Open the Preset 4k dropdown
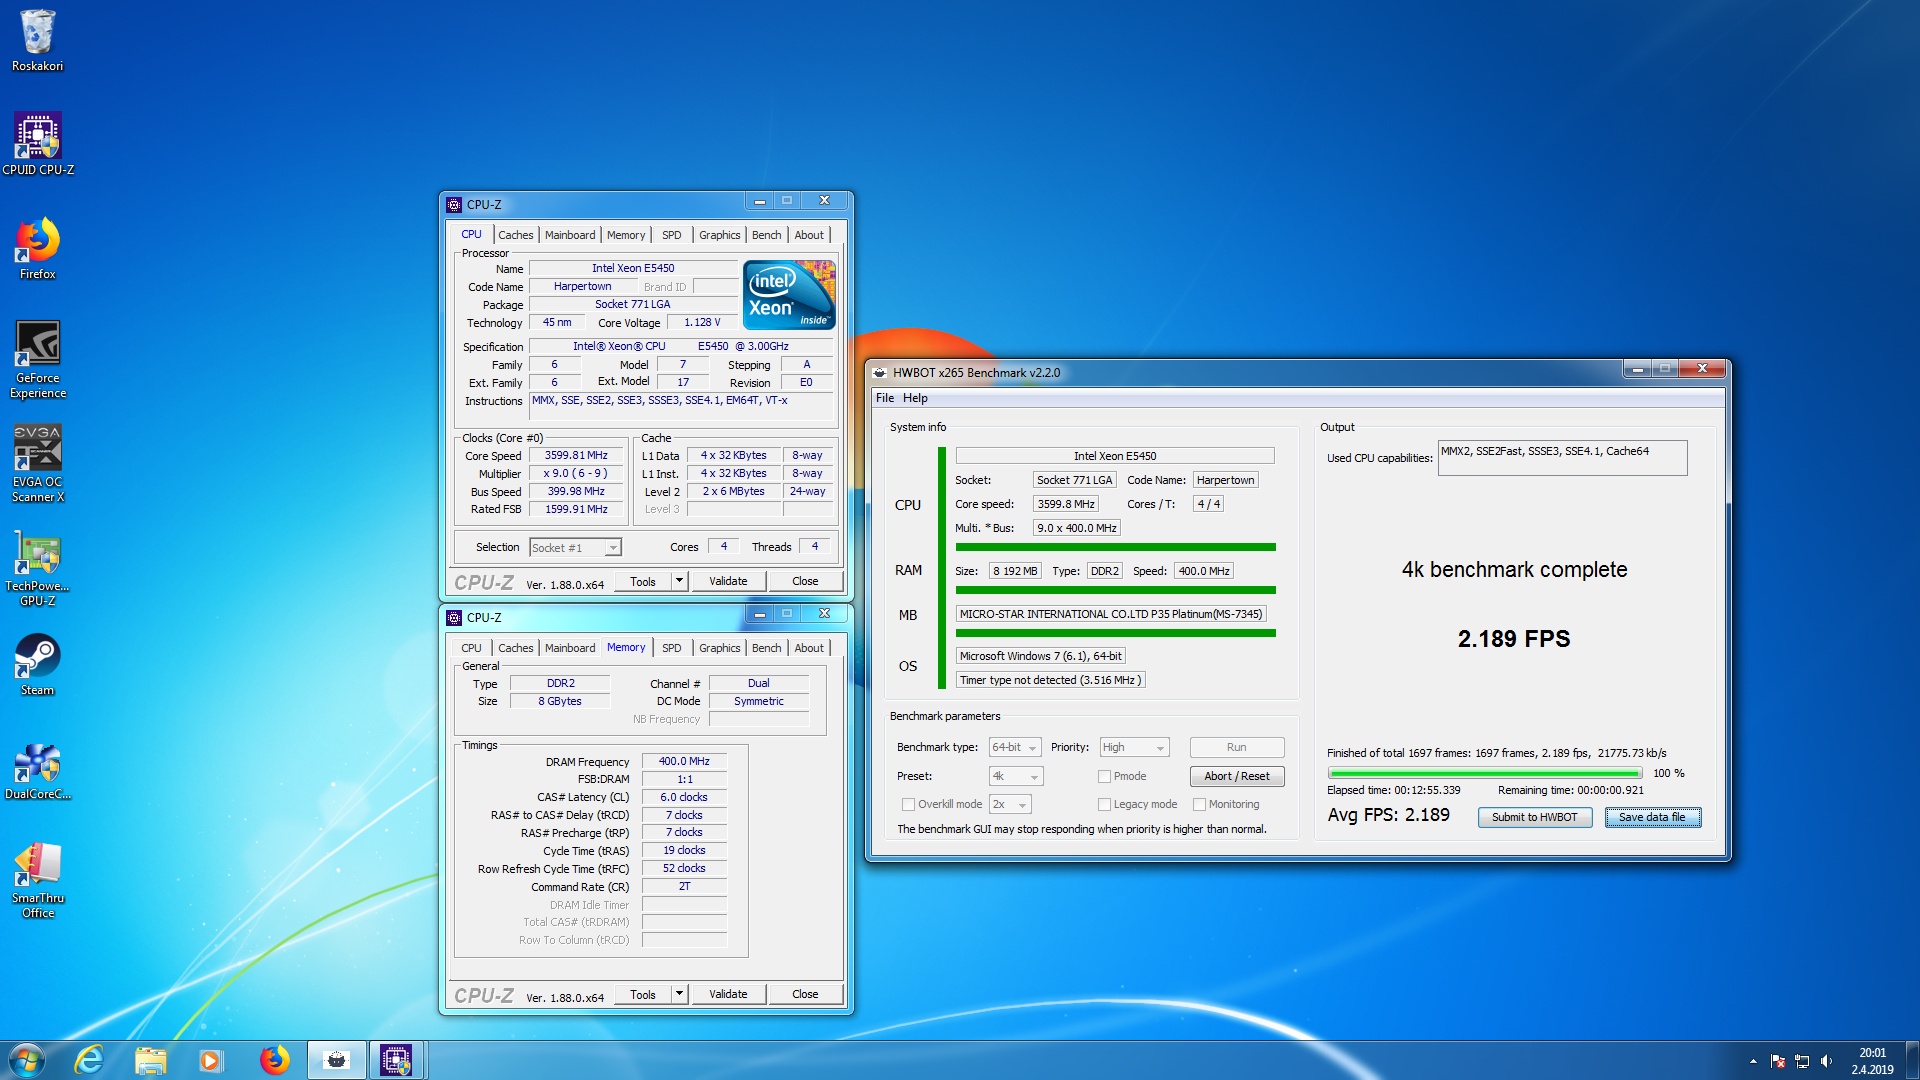Image resolution: width=1920 pixels, height=1080 pixels. (x=1015, y=776)
